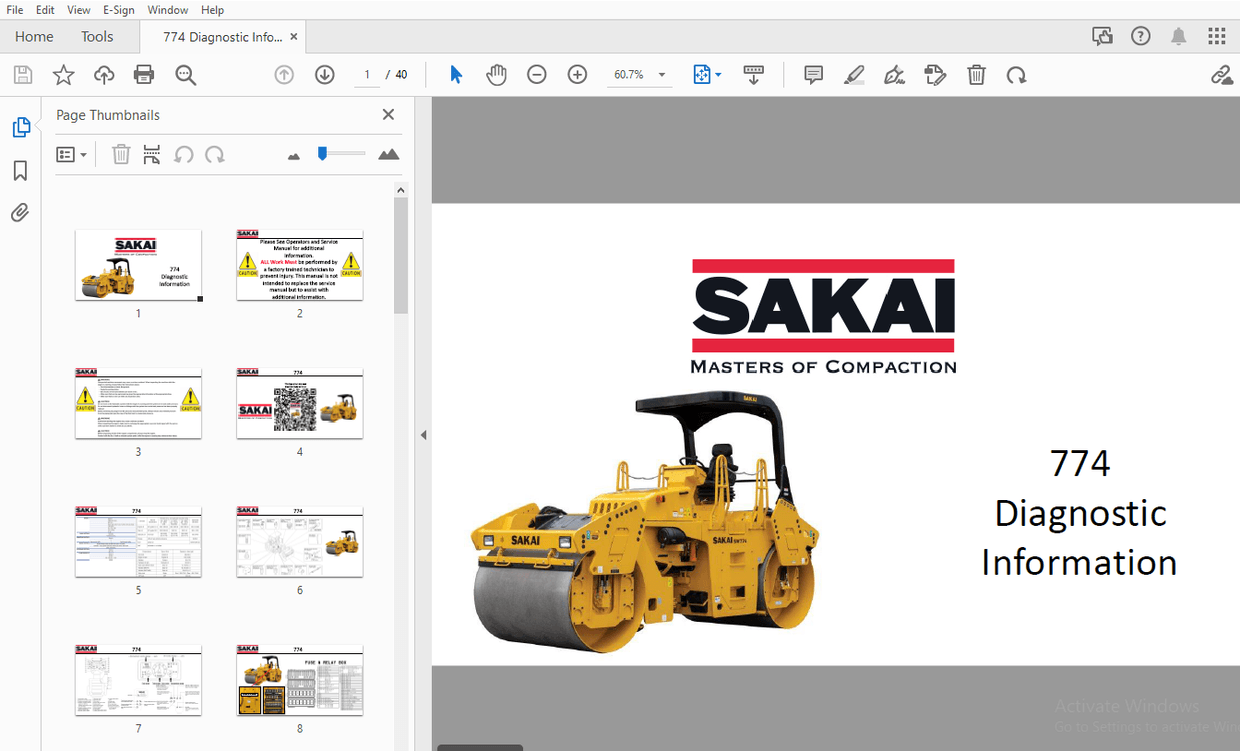Select page 4 QR code thumbnail
The image size is (1240, 751).
click(x=299, y=403)
